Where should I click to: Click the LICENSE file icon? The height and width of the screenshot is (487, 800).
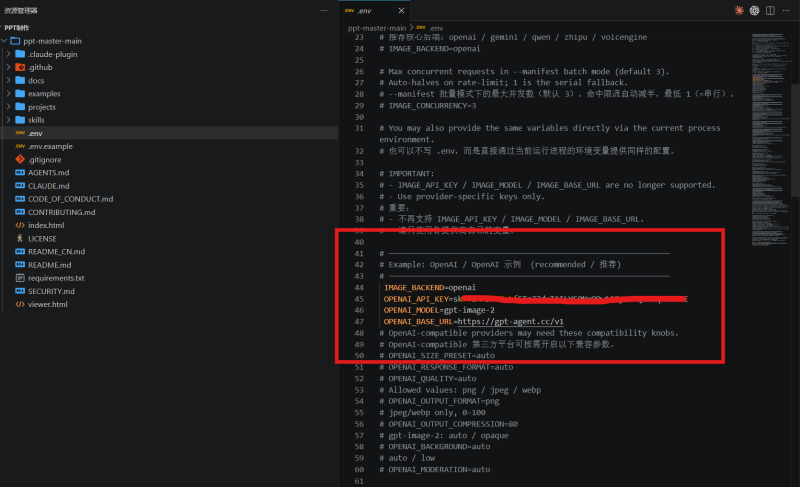(x=20, y=239)
